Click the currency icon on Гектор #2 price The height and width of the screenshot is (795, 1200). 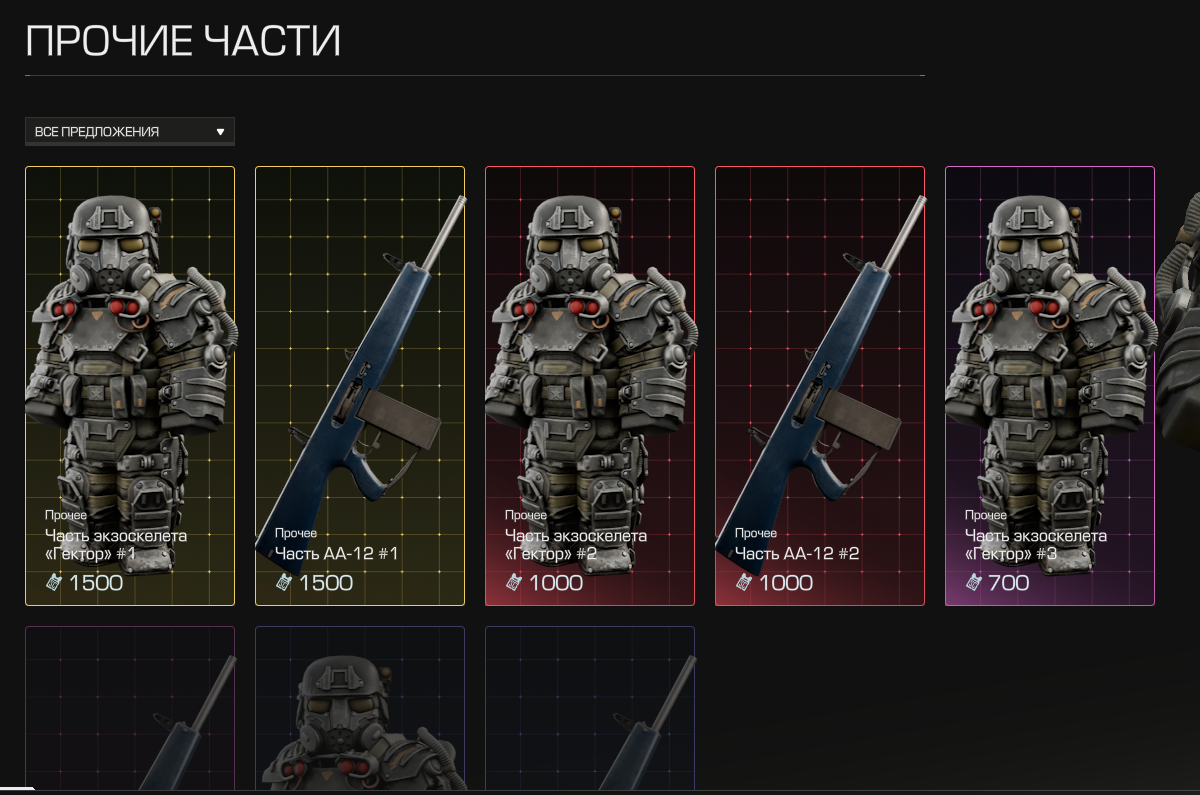point(513,582)
